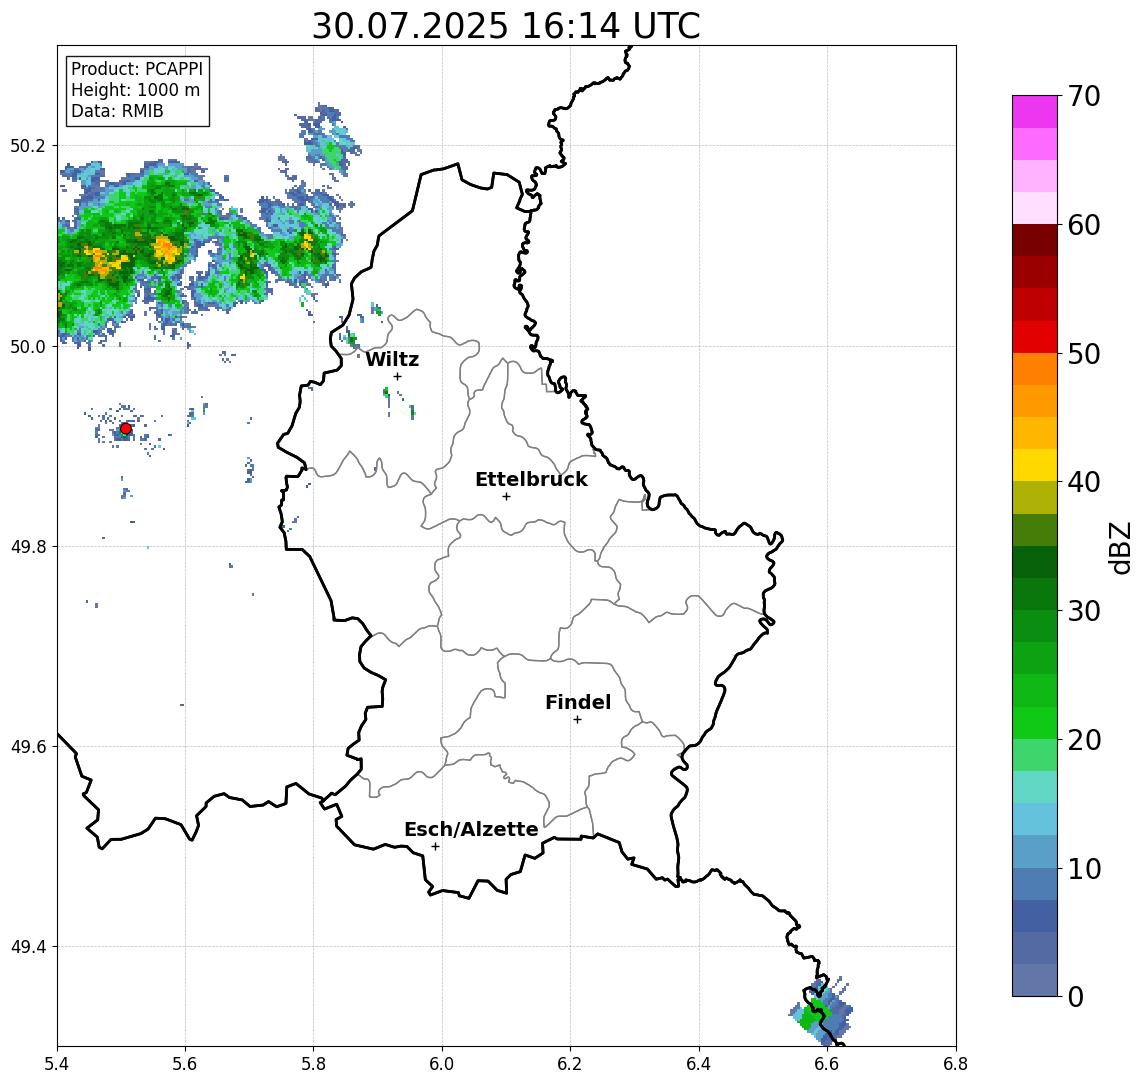Click the Esch/Alzette city label
Image resolution: width=1145 pixels, height=1084 pixels.
click(471, 829)
